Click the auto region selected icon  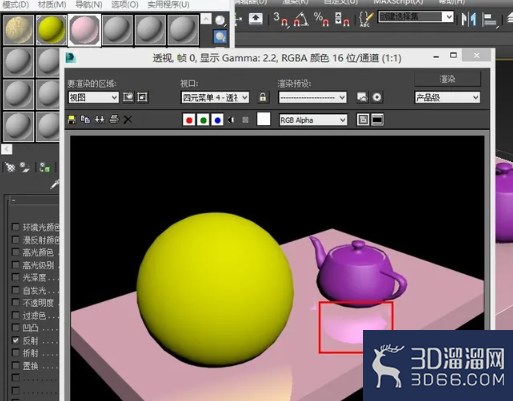point(142,97)
